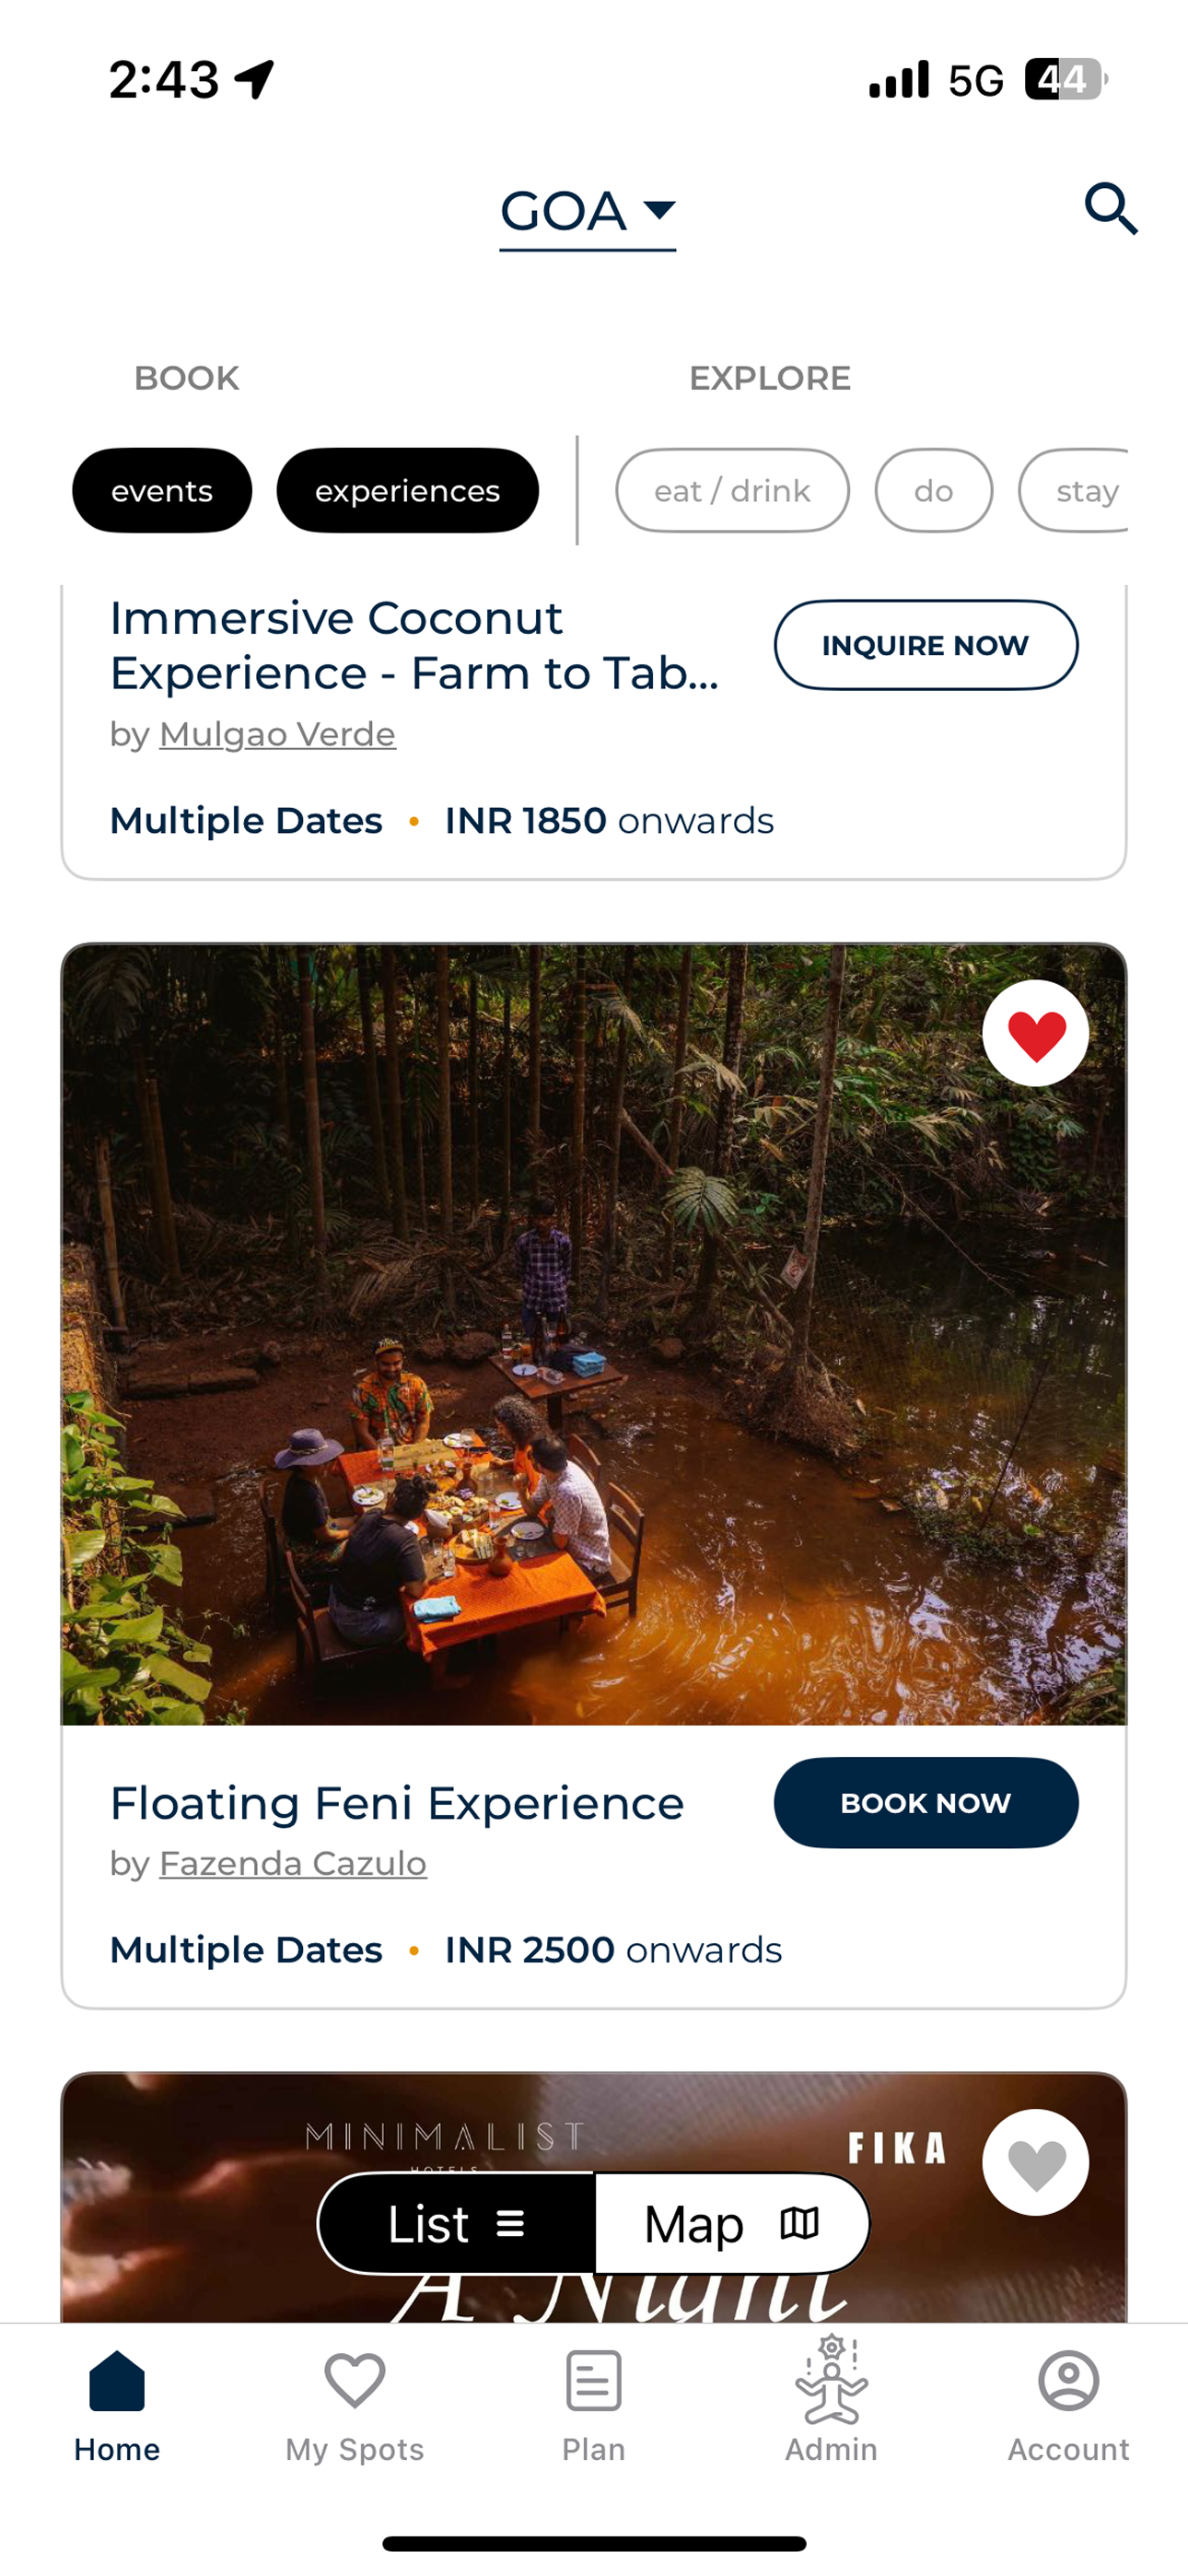Go to the My Spots heart icon
Image resolution: width=1188 pixels, height=2576 pixels.
[x=355, y=2380]
